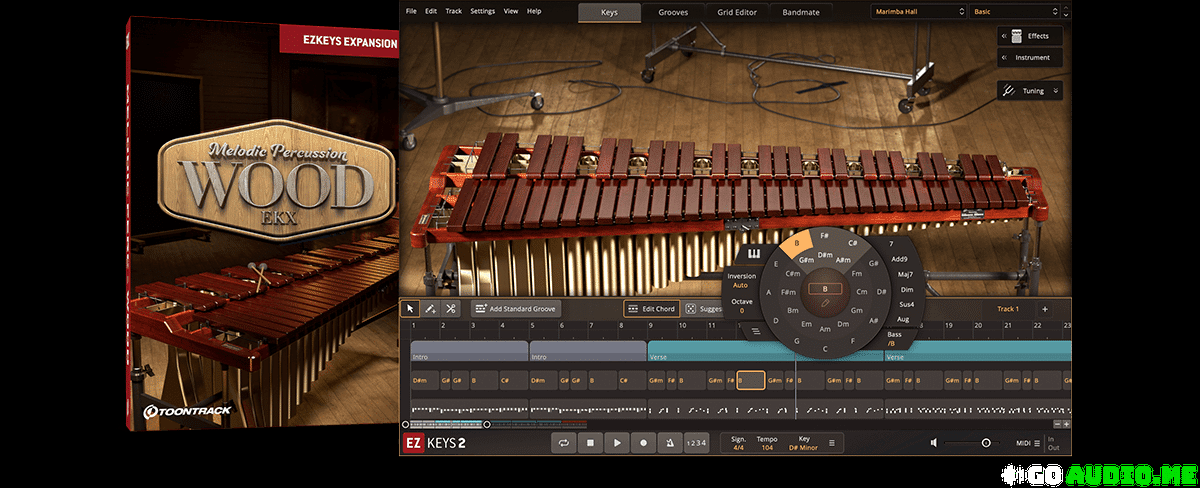
Task: Open the MIDI settings menu icon
Action: [1037, 443]
